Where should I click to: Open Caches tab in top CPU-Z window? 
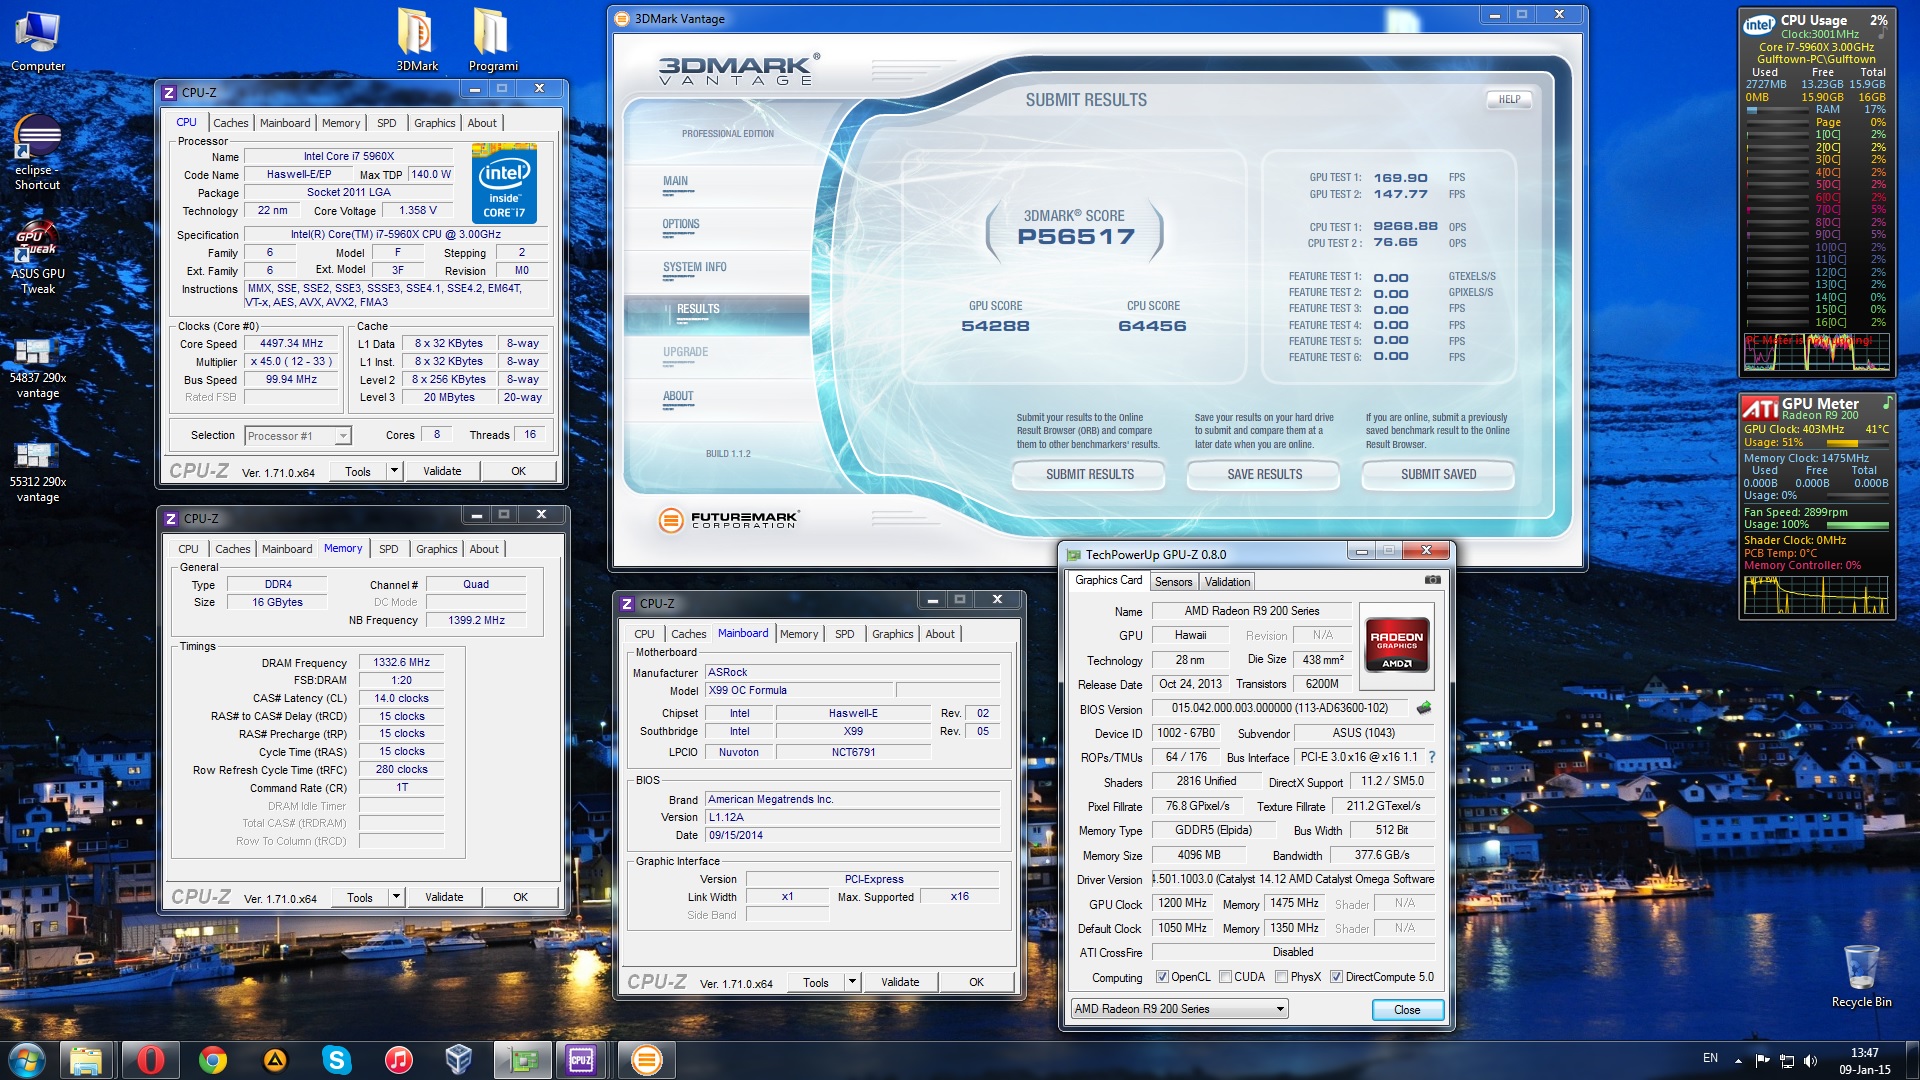tap(231, 123)
